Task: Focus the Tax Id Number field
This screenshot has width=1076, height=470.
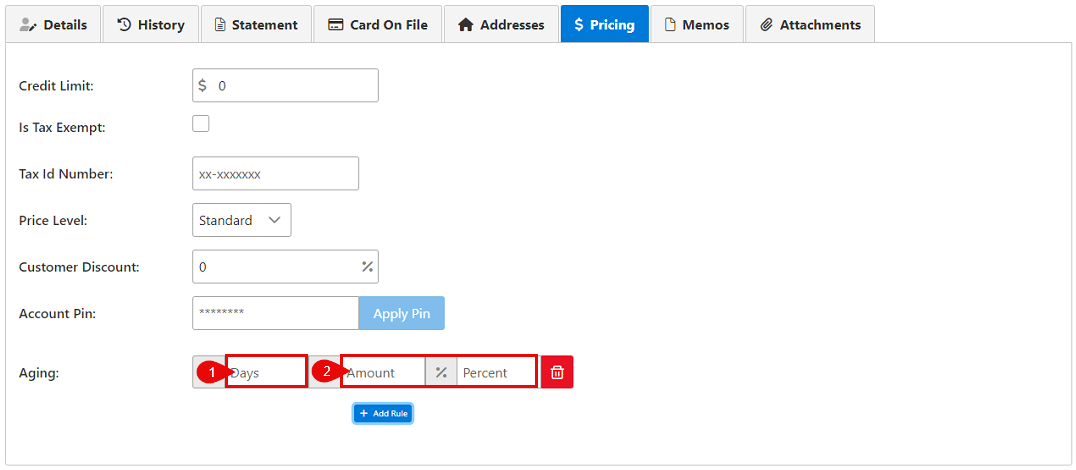Action: [275, 173]
